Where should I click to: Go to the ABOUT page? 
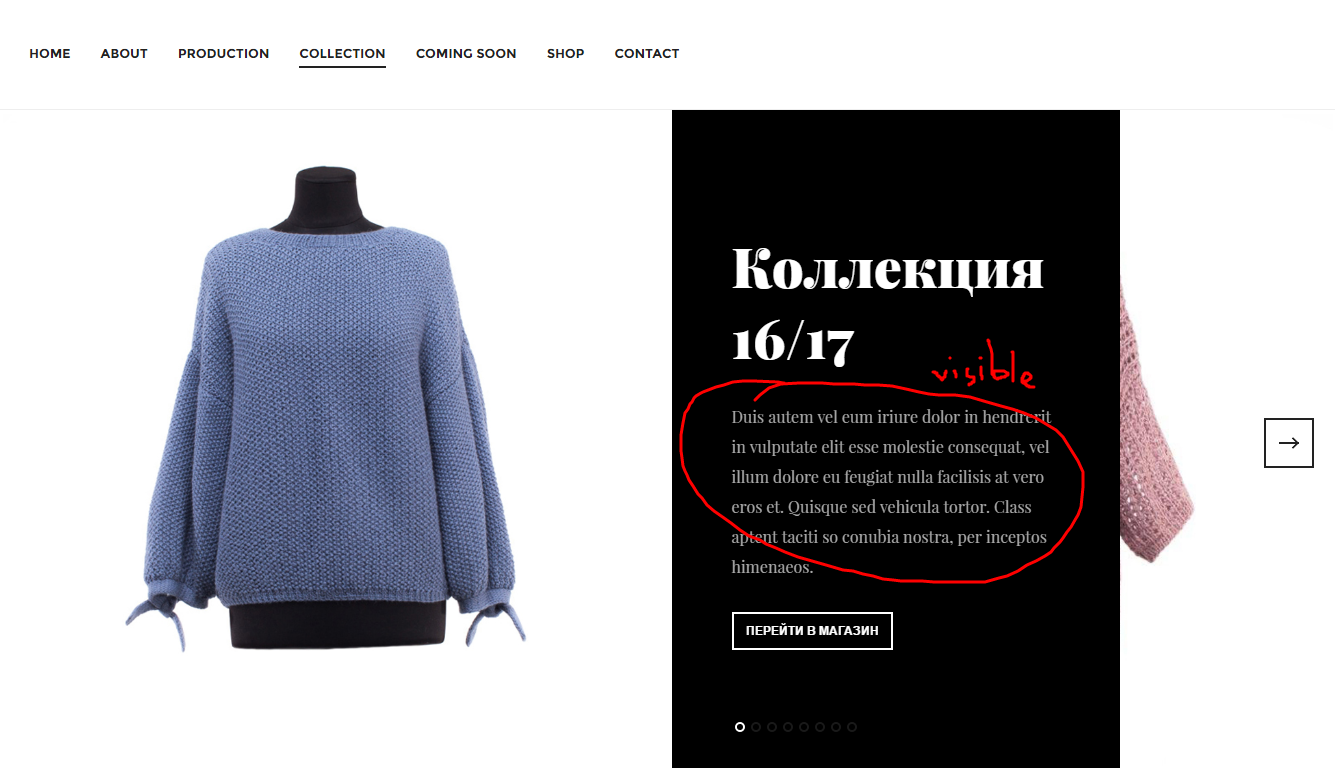(124, 54)
